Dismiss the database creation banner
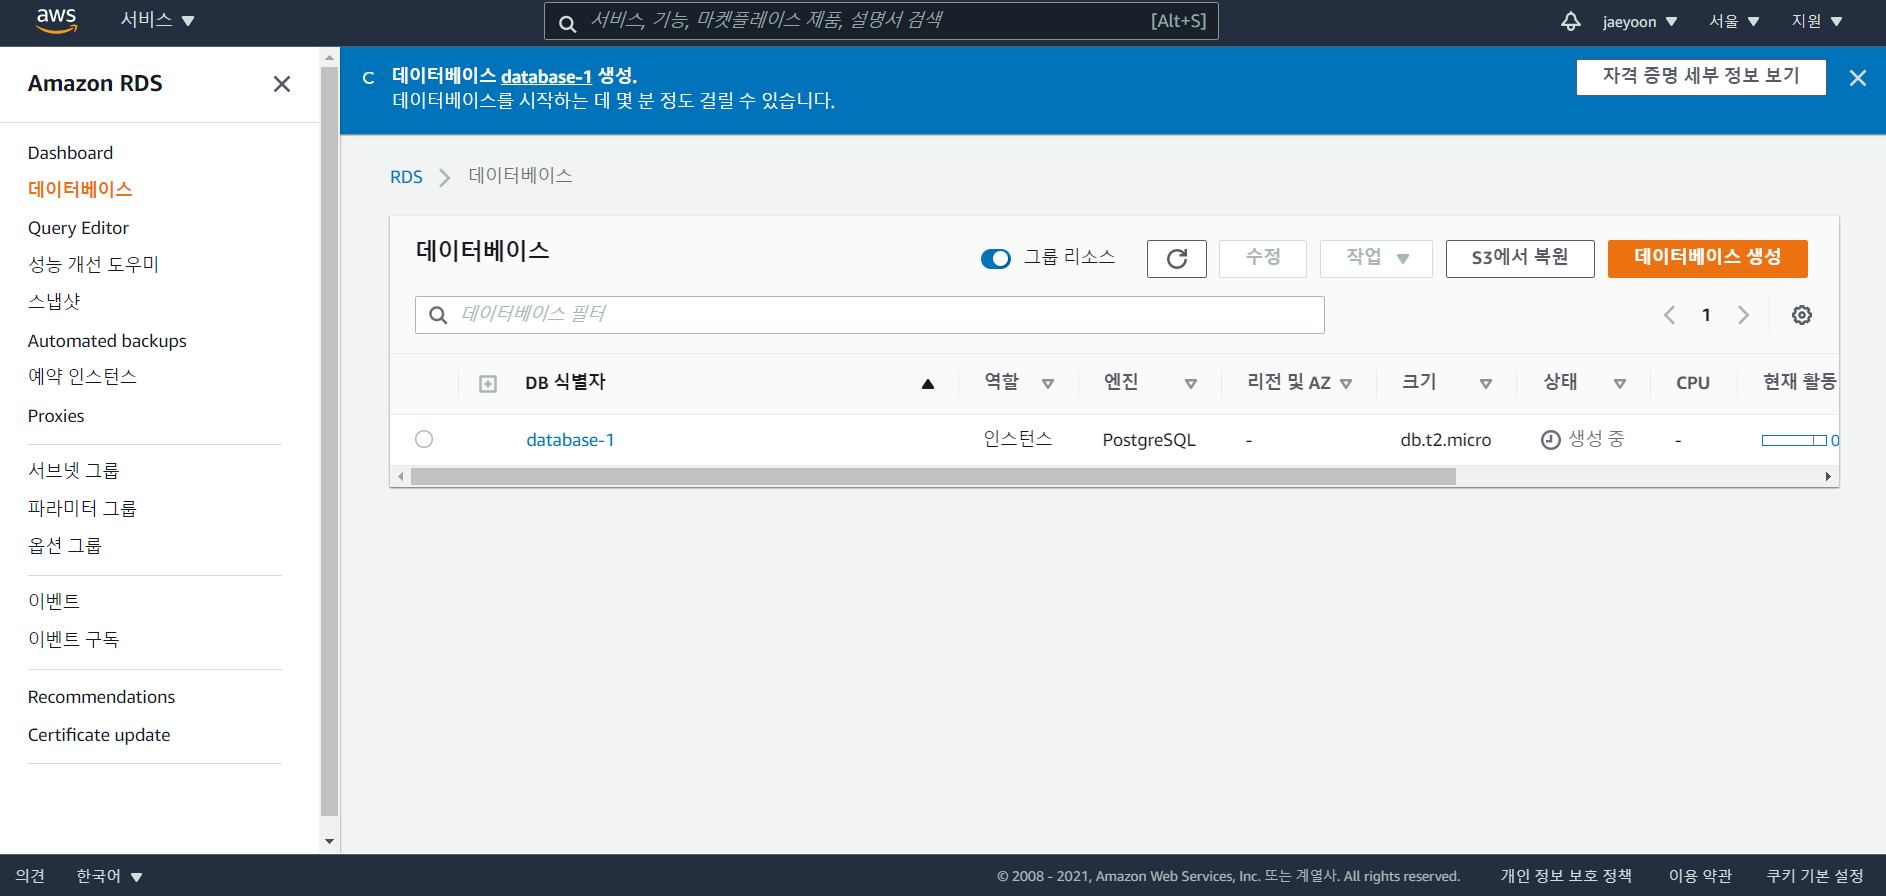The width and height of the screenshot is (1886, 896). click(1858, 78)
